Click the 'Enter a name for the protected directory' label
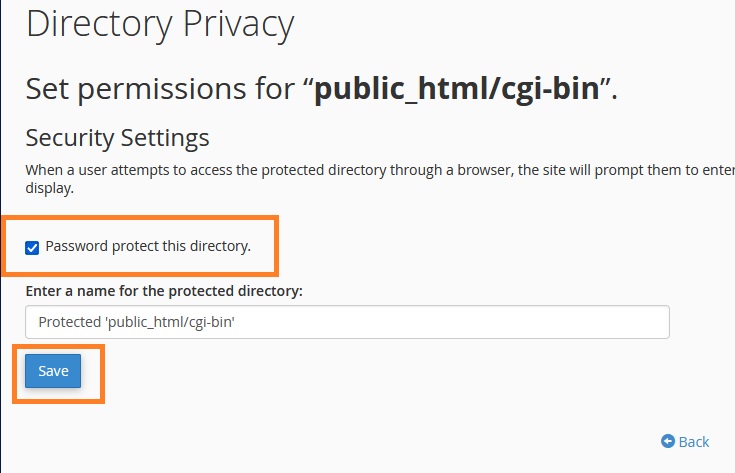Image resolution: width=735 pixels, height=473 pixels. (164, 291)
